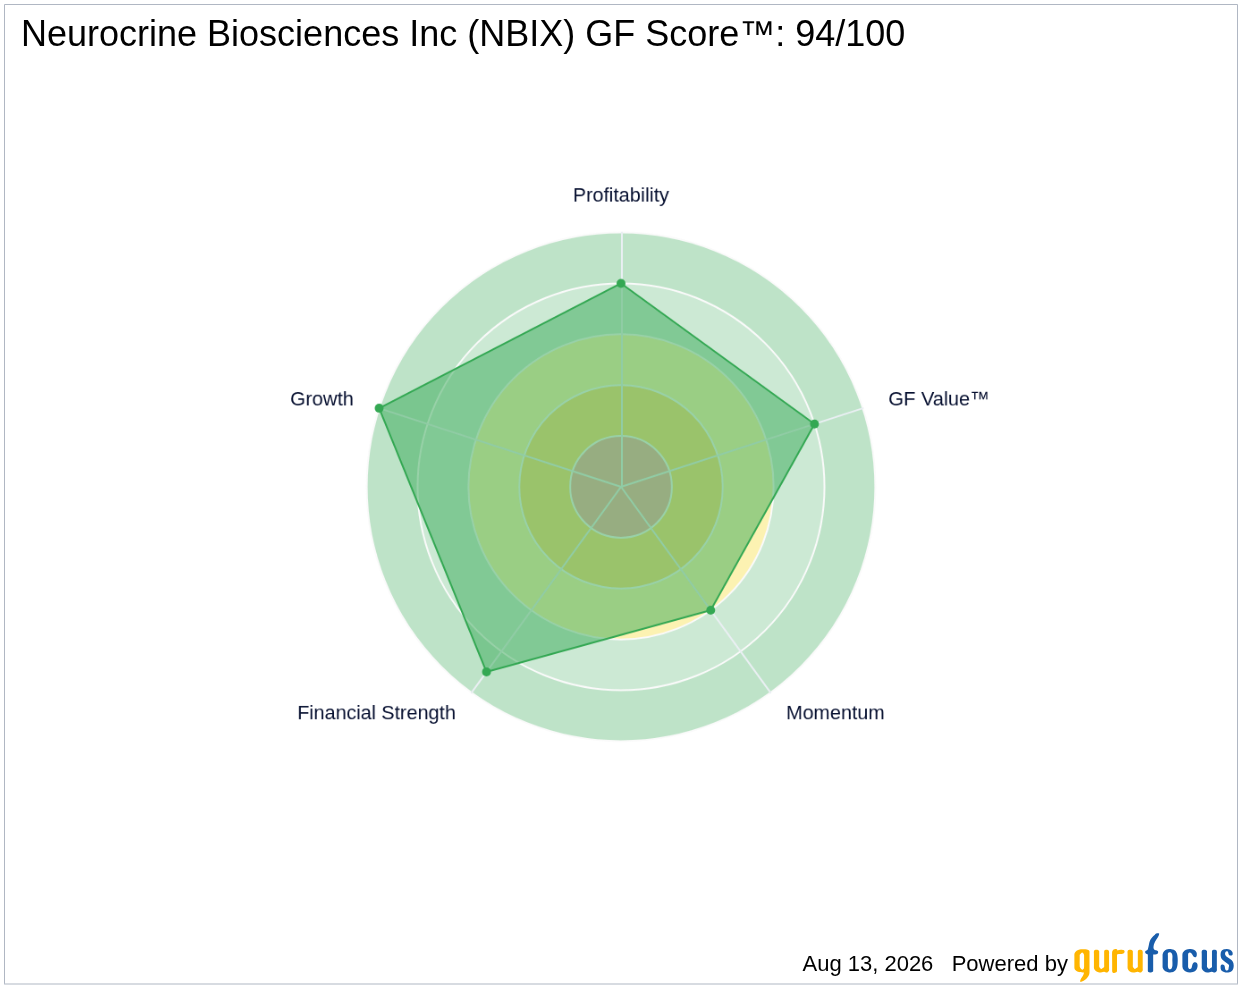Screen dimensions: 1242x988
Task: Select the GF Value data point marker
Action: pyautogui.click(x=814, y=424)
